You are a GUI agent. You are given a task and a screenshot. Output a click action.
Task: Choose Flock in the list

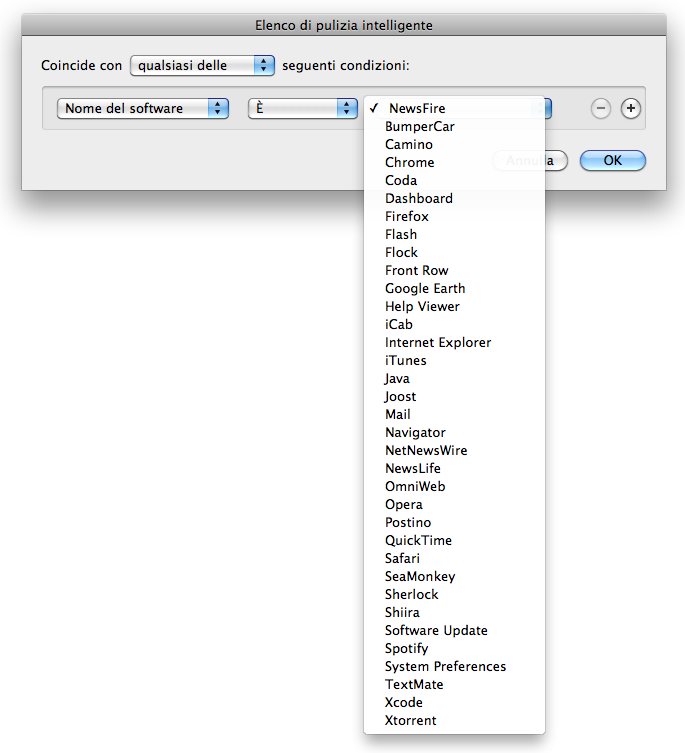454,253
